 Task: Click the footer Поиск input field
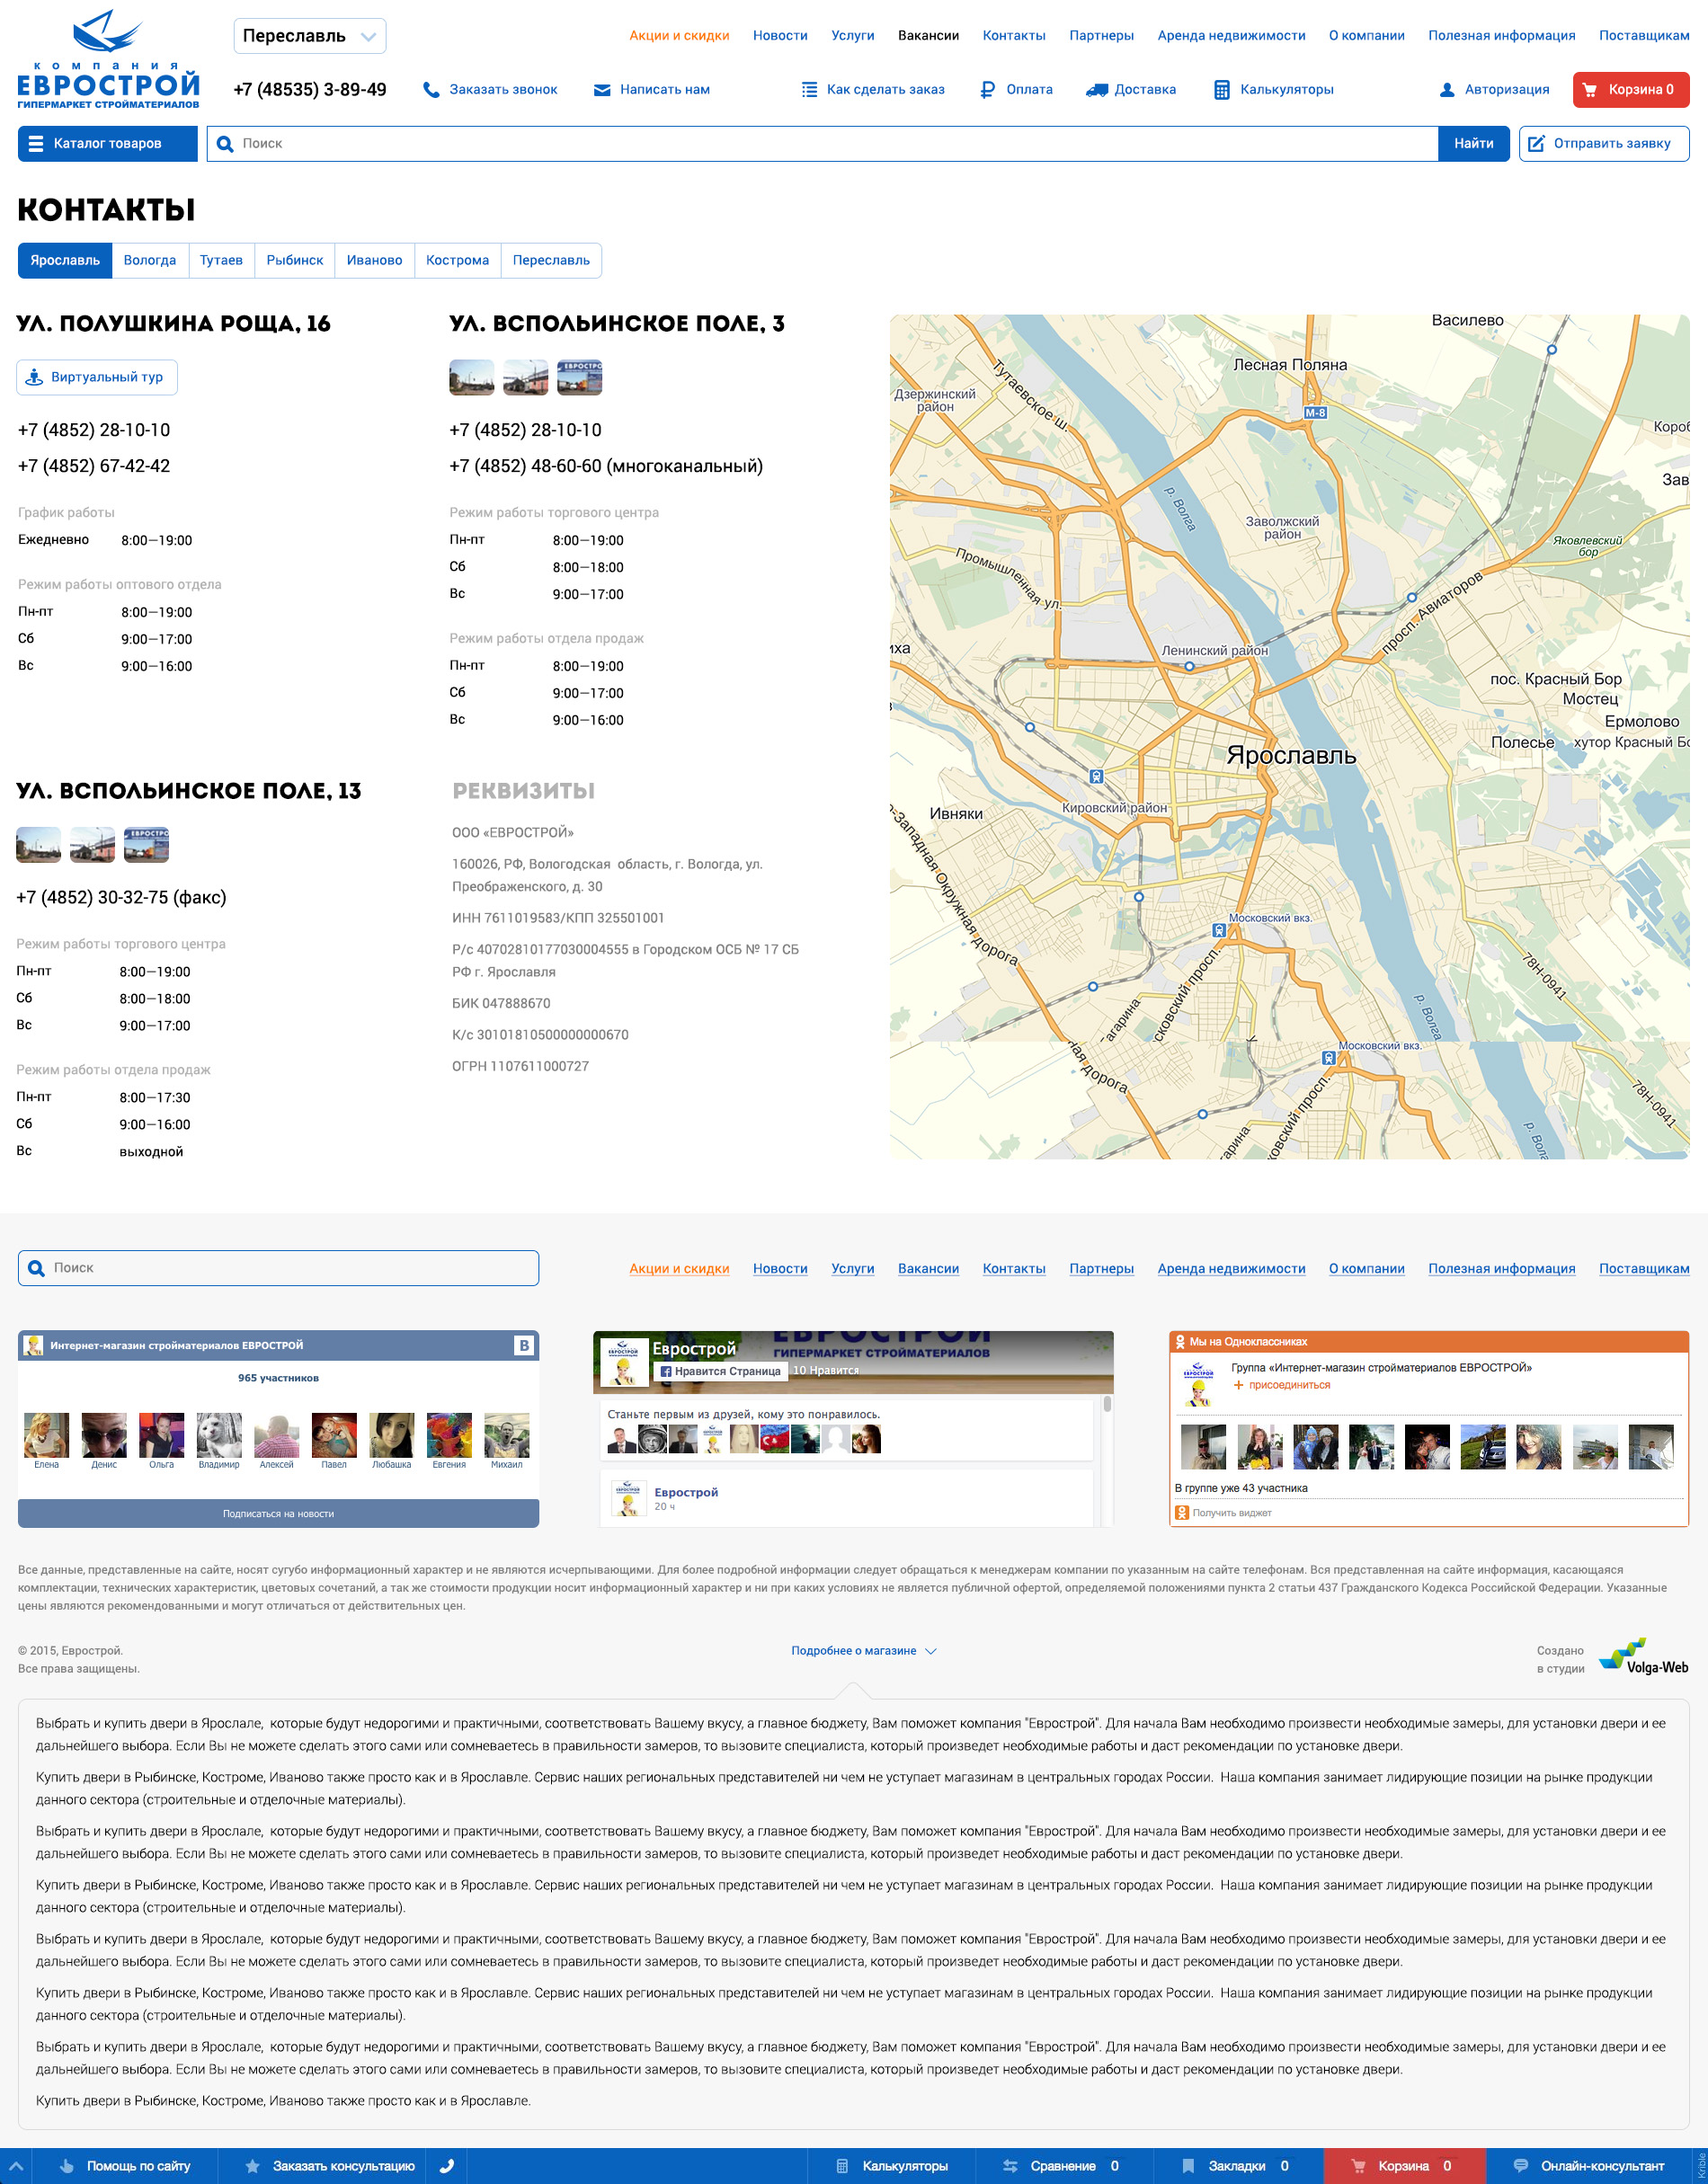click(278, 1268)
